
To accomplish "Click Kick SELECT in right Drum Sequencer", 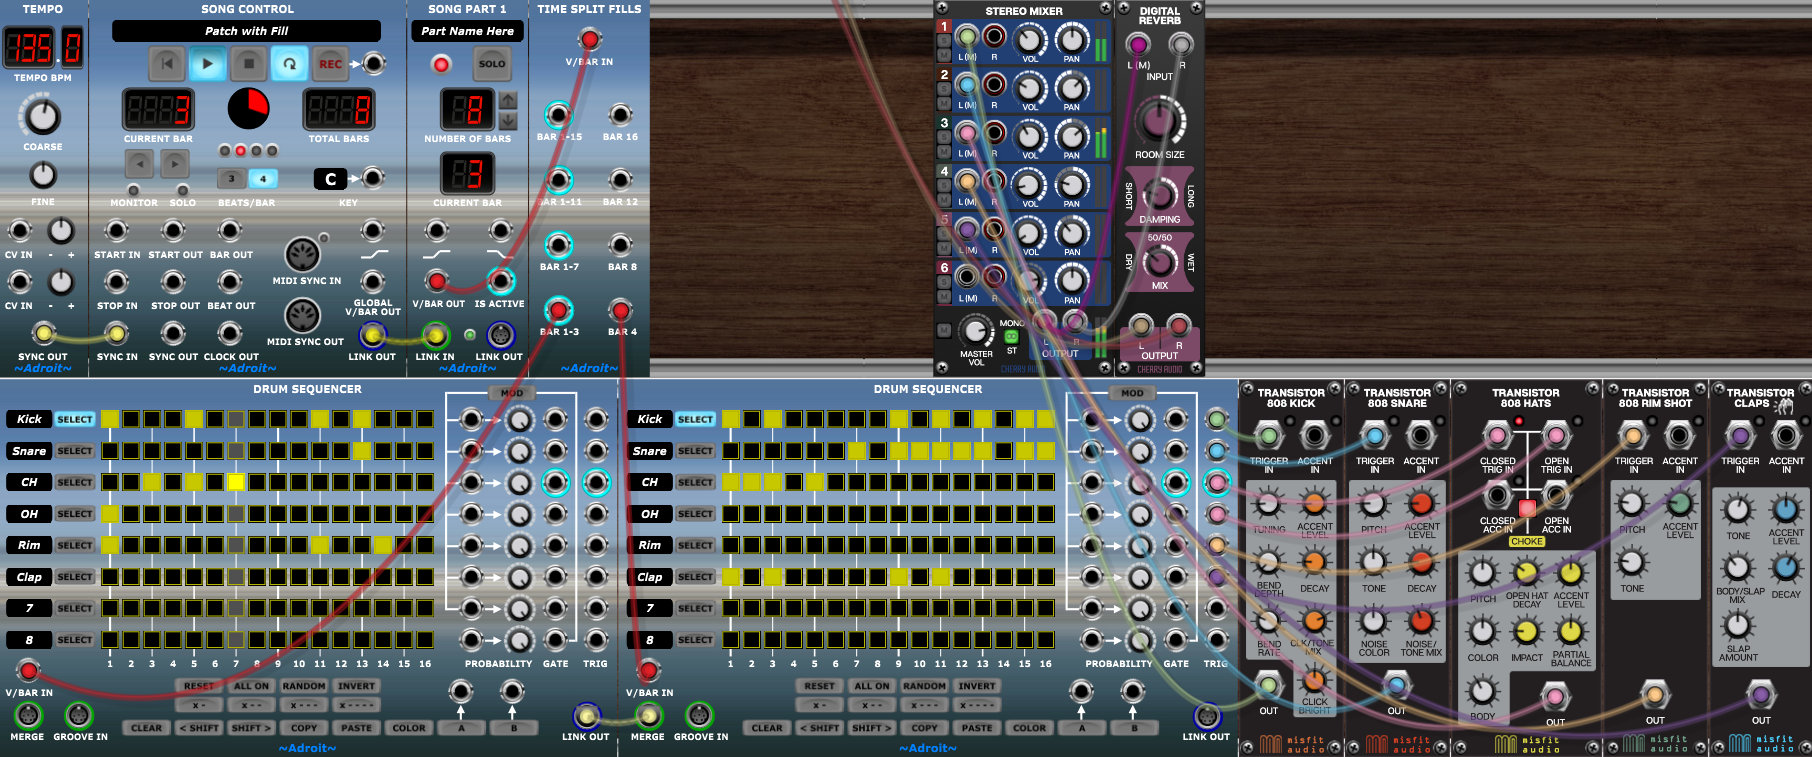I will [x=696, y=419].
